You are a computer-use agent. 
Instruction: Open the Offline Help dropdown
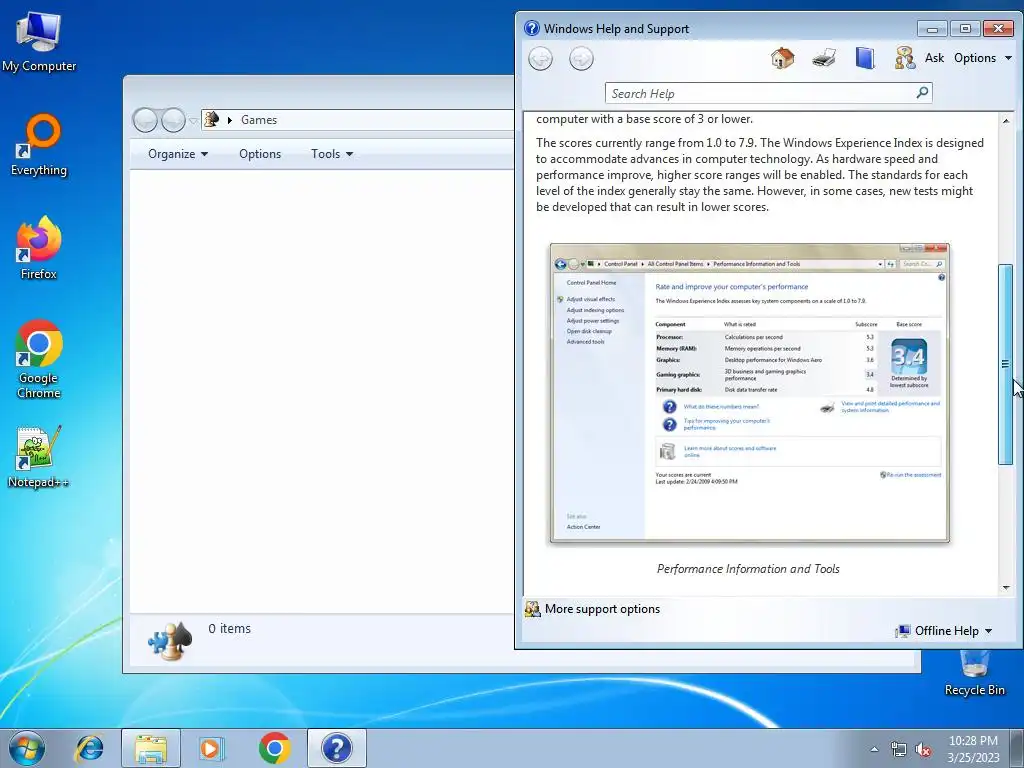coord(944,631)
